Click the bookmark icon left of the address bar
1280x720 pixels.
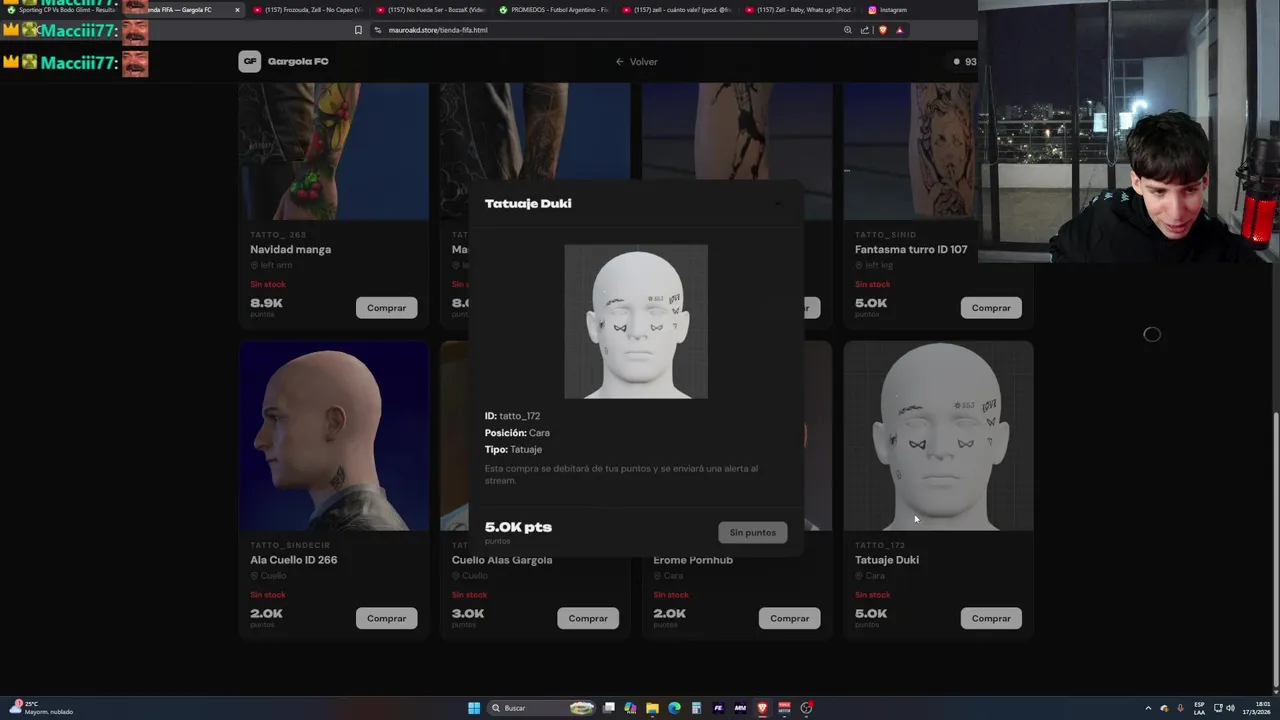[x=358, y=30]
